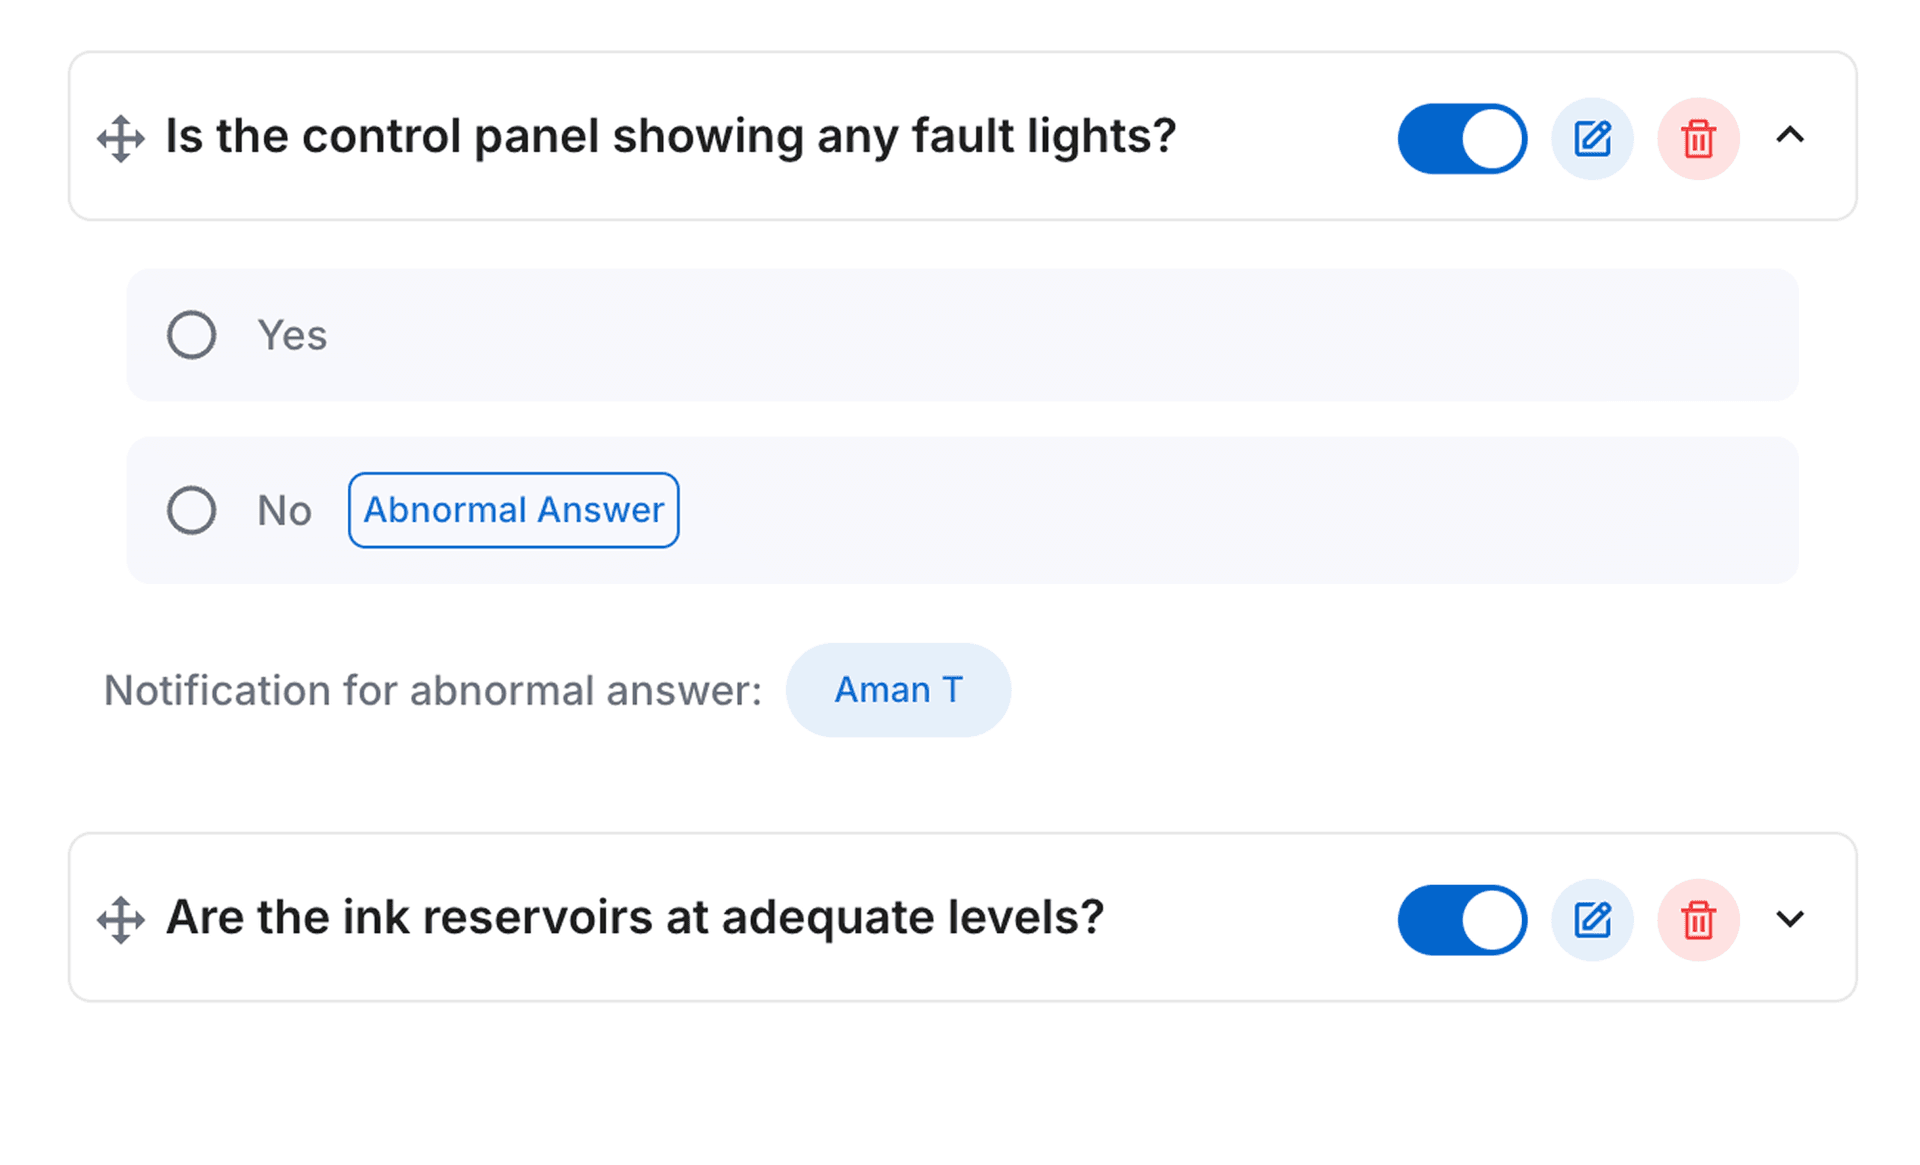Image resolution: width=1920 pixels, height=1165 pixels.
Task: Click the ink reservoirs question title
Action: (634, 917)
